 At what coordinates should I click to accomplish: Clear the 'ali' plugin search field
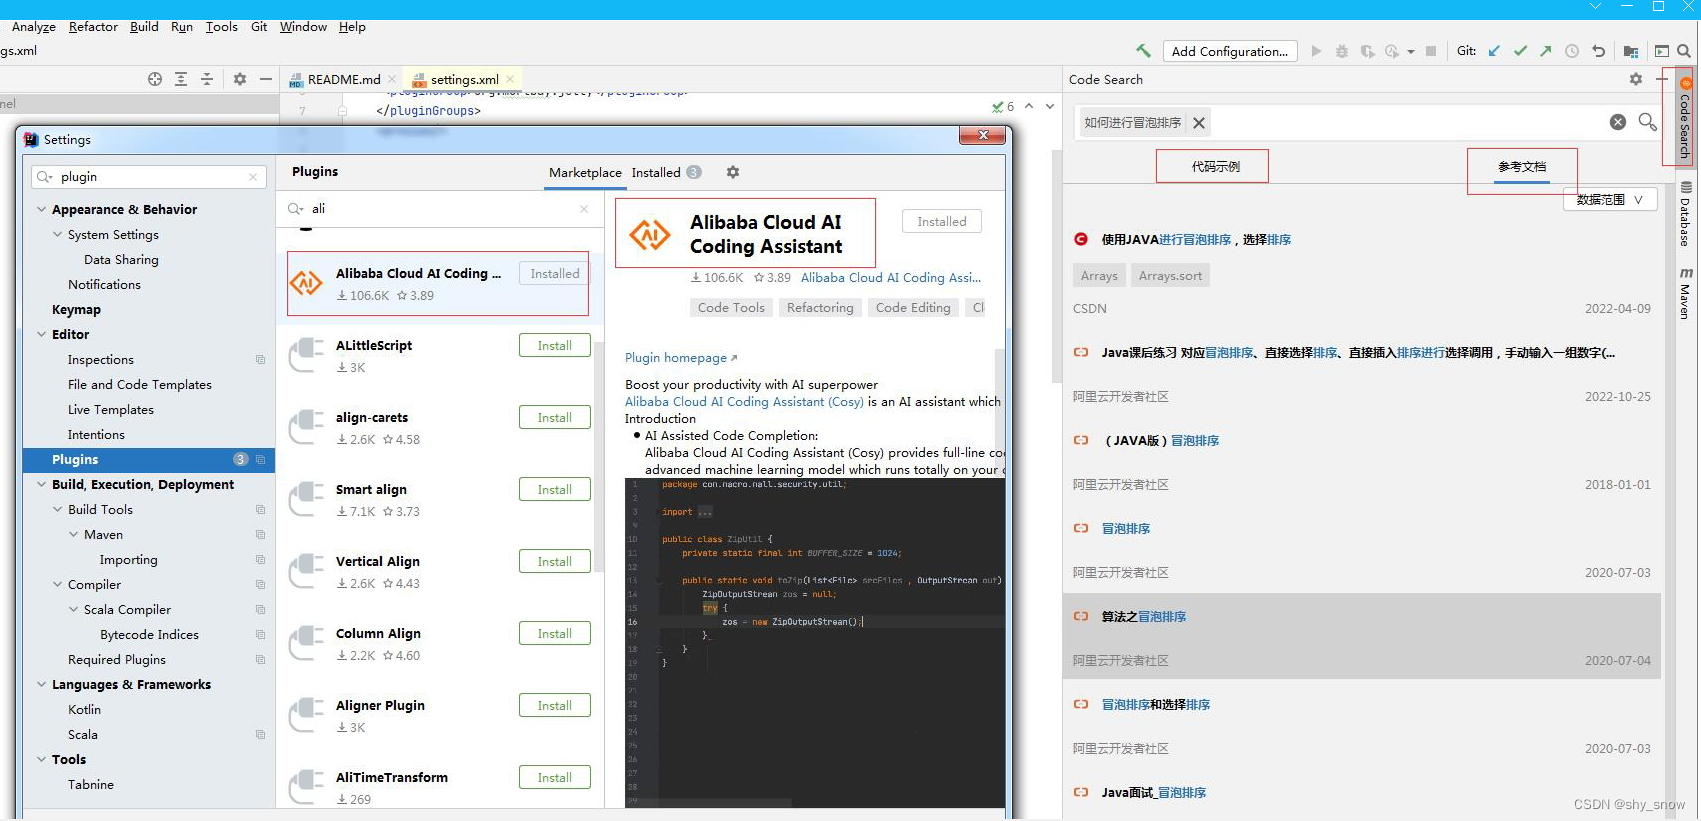click(x=584, y=209)
